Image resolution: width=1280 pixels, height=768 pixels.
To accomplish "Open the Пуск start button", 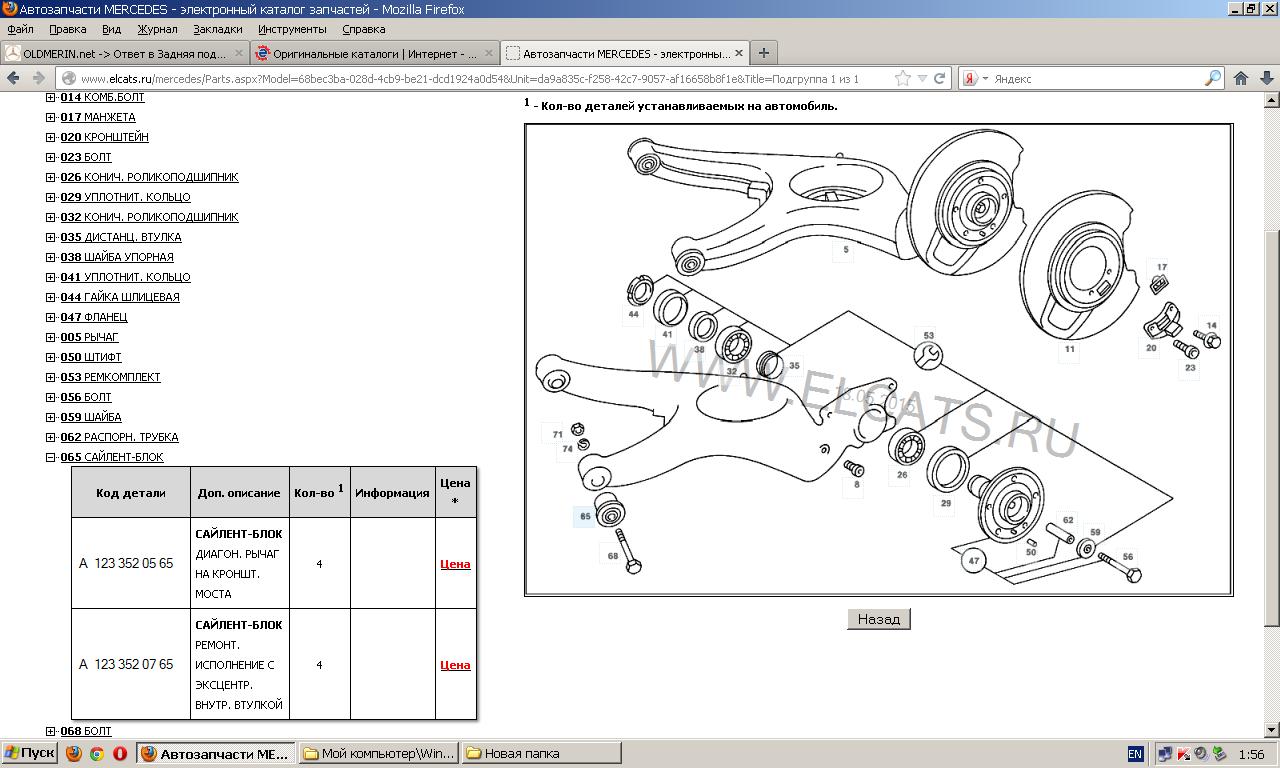I will click(29, 753).
